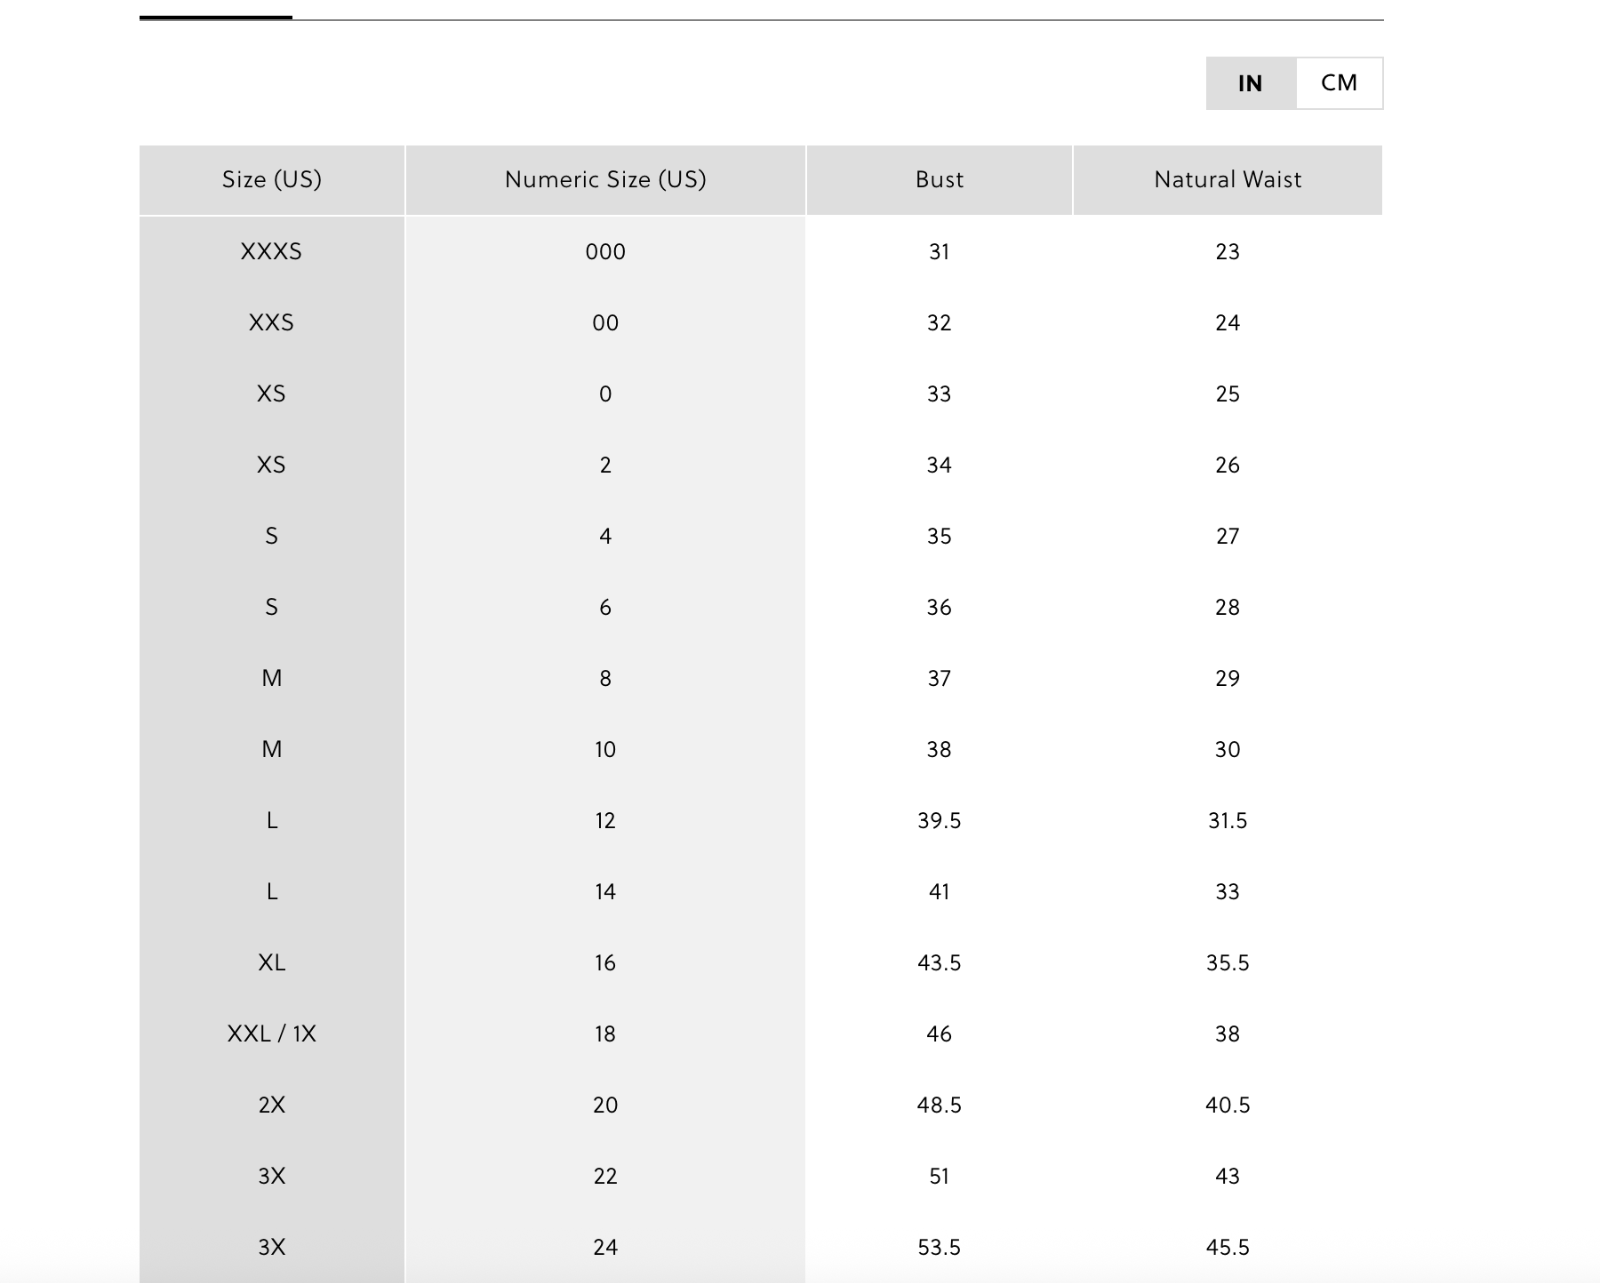Click the XXL / 1X size label
The height and width of the screenshot is (1283, 1600).
[272, 1034]
